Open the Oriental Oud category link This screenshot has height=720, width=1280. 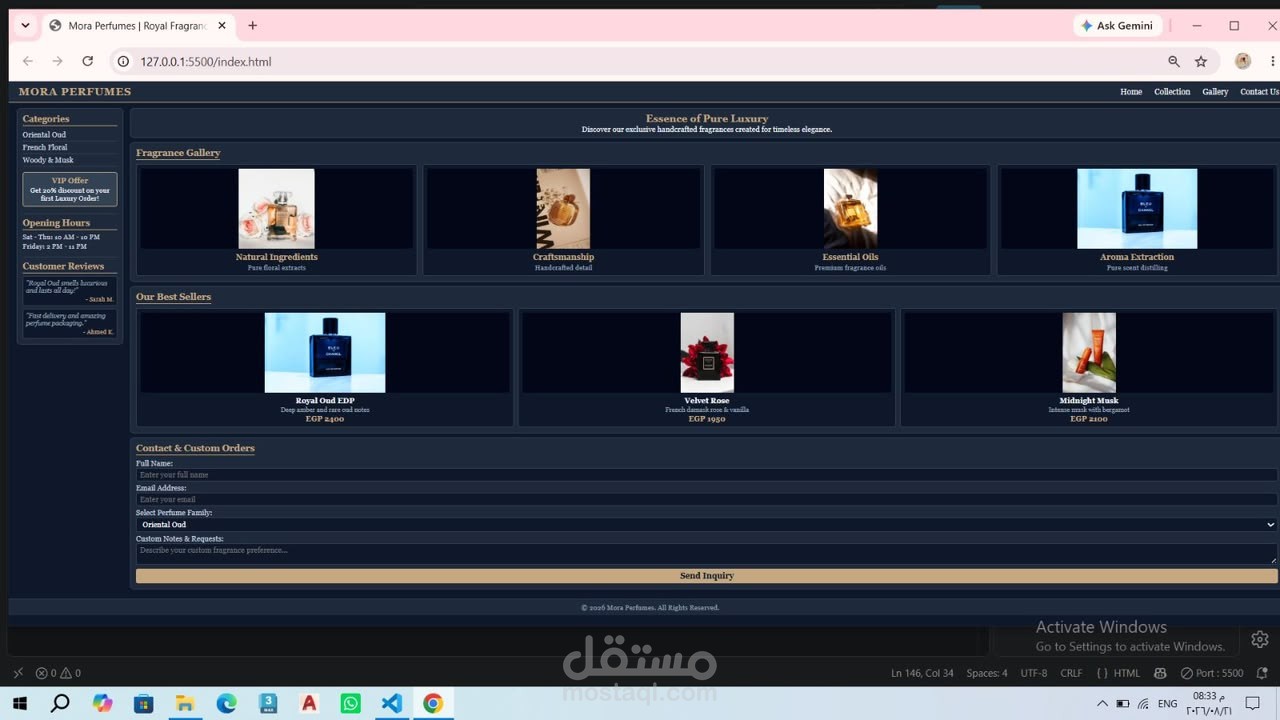(45, 135)
